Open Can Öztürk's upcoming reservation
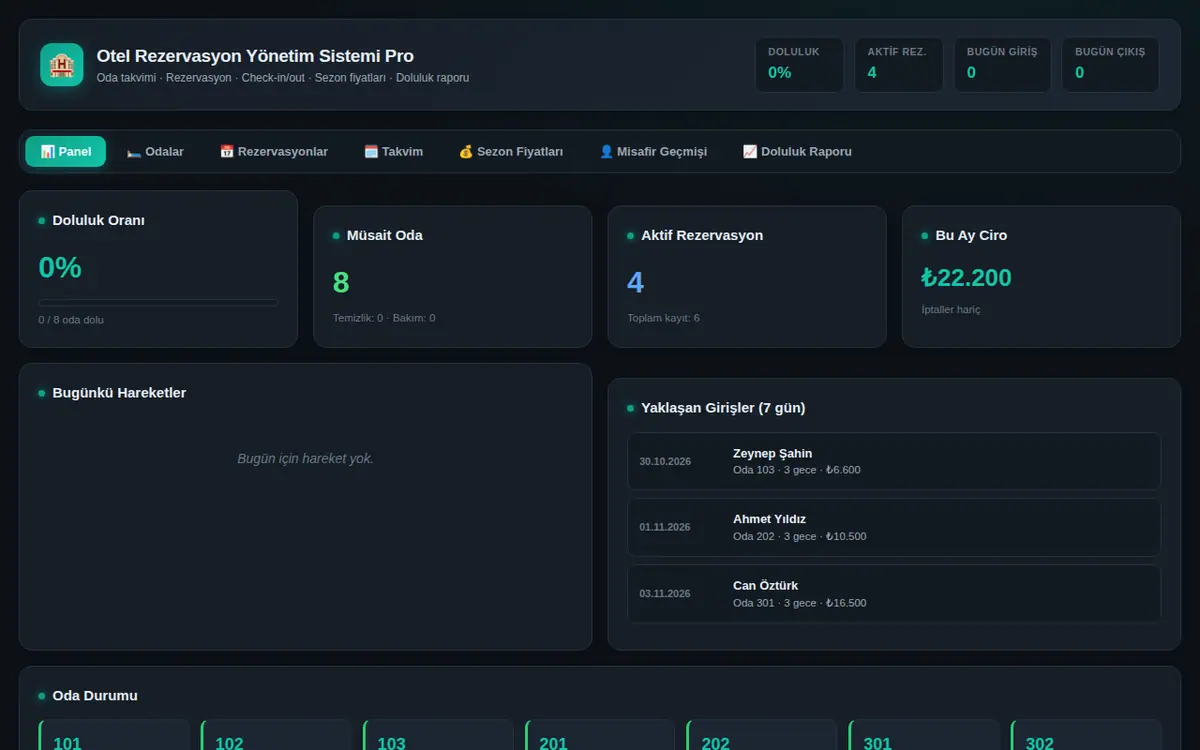 click(894, 594)
